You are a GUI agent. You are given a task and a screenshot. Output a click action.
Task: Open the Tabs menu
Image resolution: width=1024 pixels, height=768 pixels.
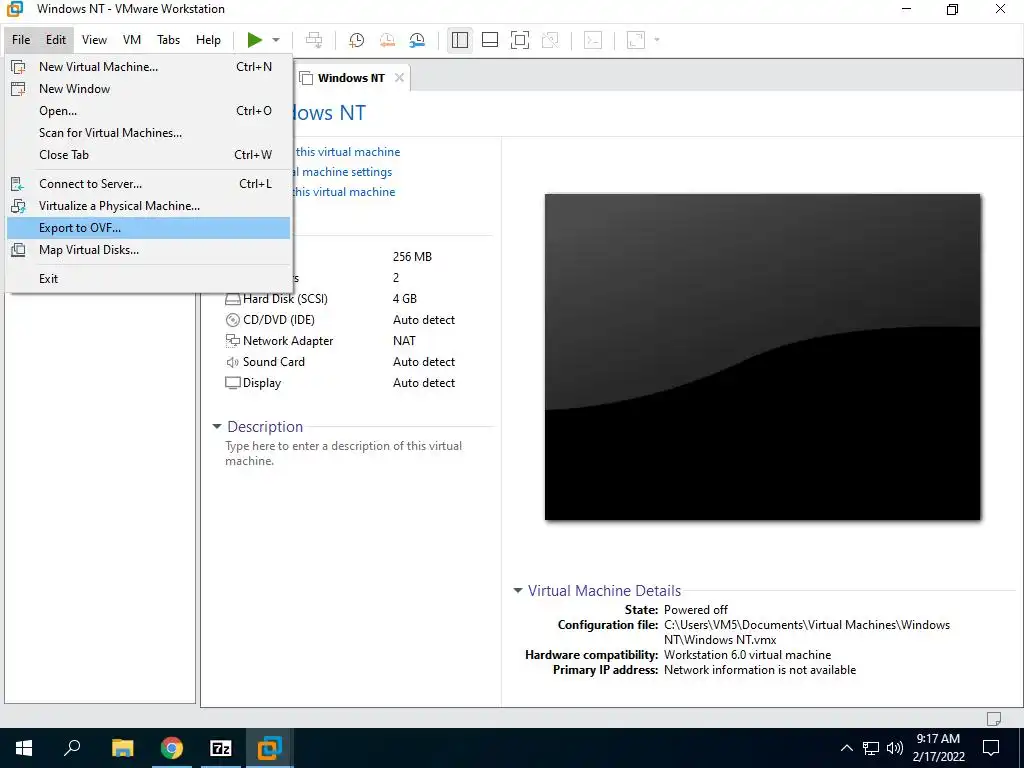[x=168, y=40]
